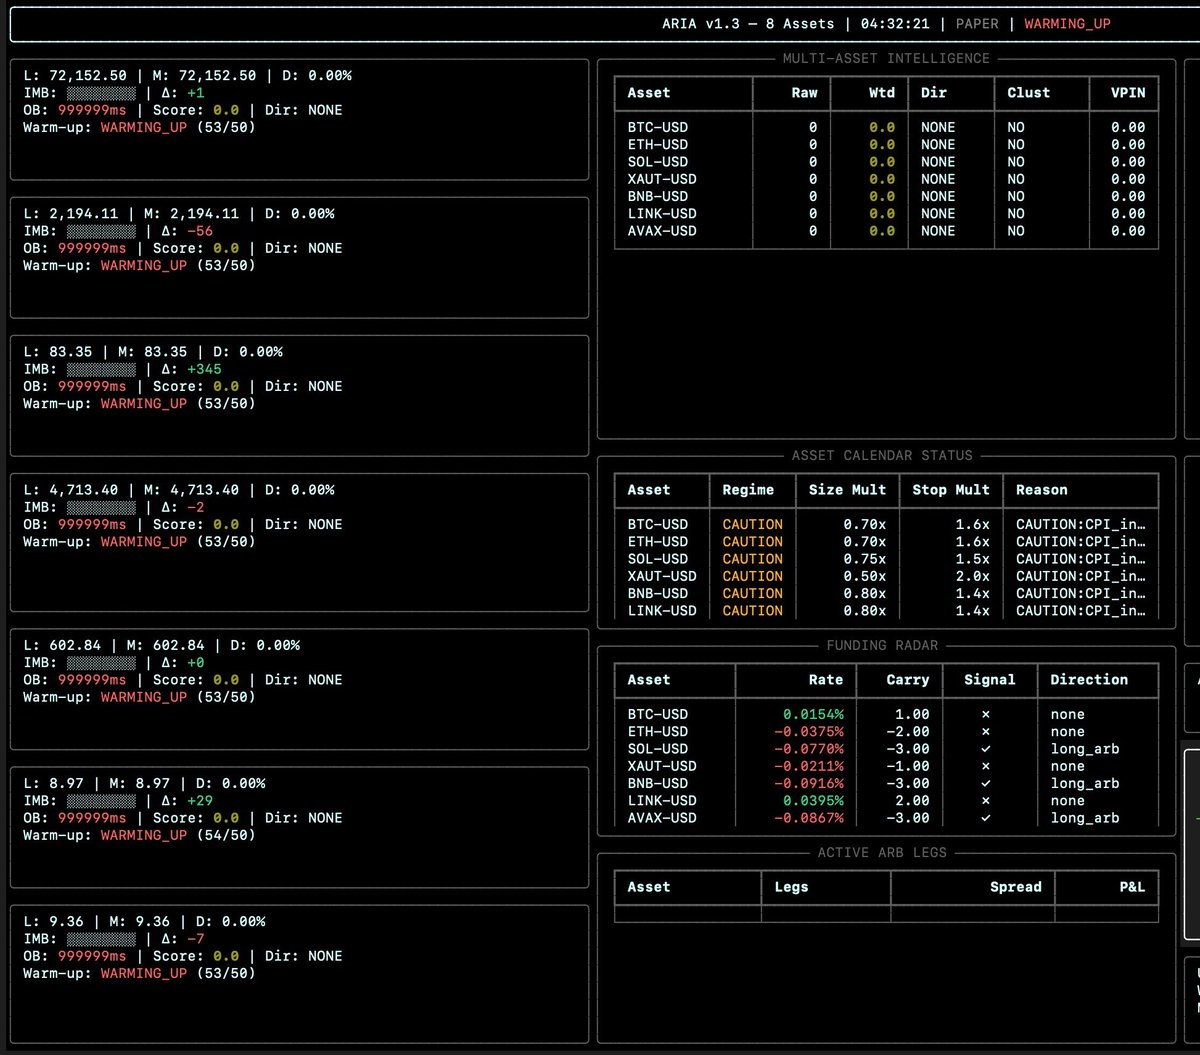Select the Clust column header
This screenshot has width=1200, height=1055.
[1029, 92]
